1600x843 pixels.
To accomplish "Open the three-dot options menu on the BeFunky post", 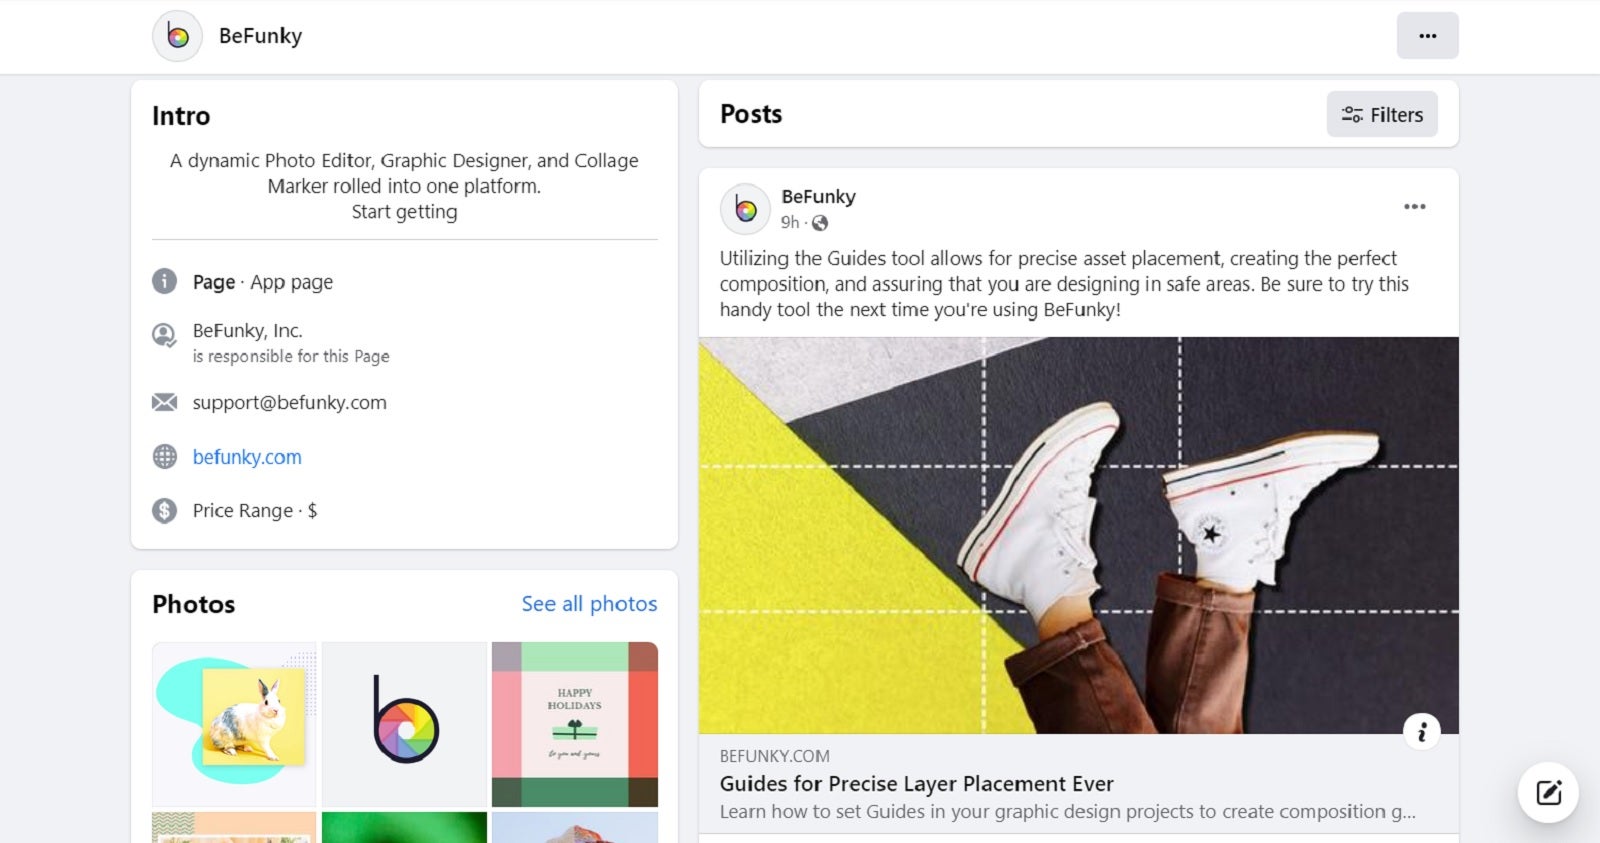I will (1414, 207).
